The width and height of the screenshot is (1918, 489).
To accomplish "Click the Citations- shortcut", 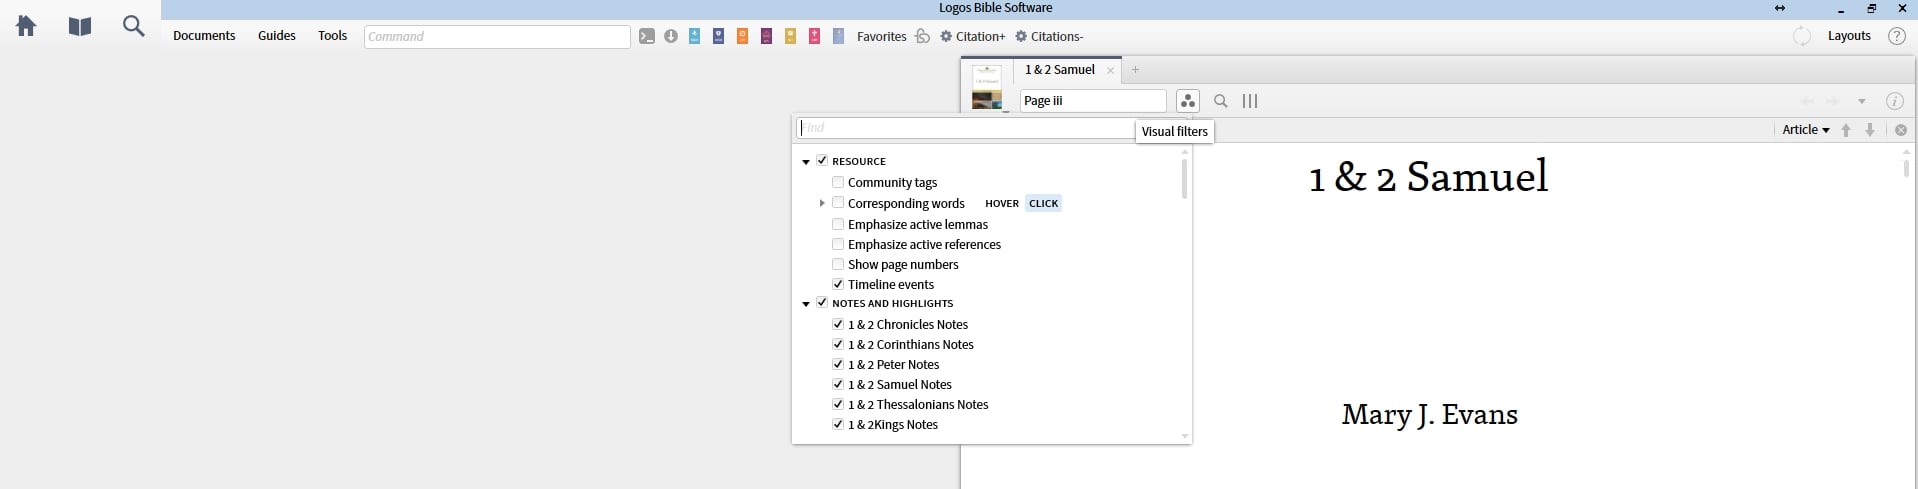I will pos(1049,36).
